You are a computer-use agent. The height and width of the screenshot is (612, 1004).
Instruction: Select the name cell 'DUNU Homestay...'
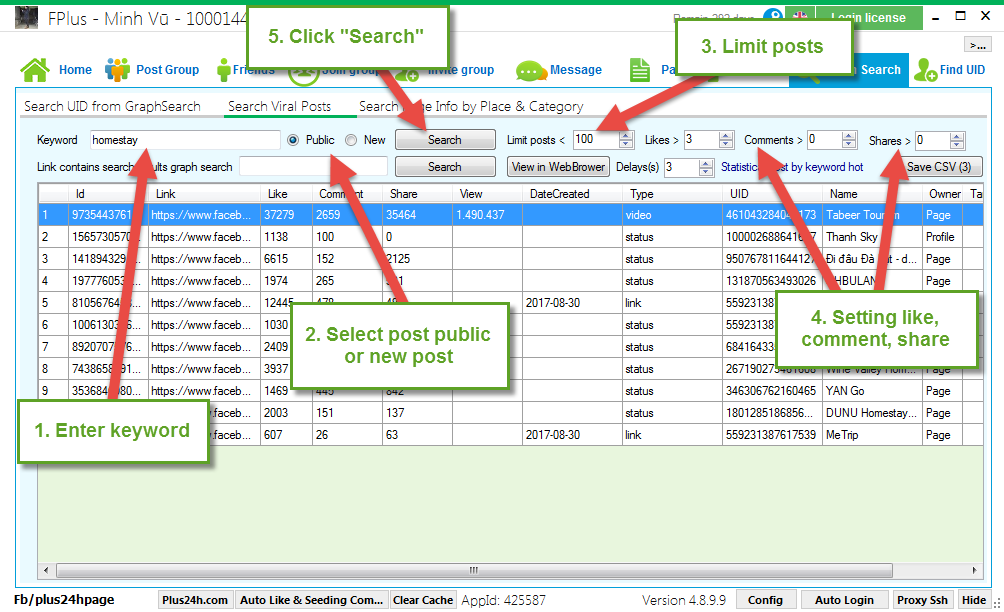point(872,413)
